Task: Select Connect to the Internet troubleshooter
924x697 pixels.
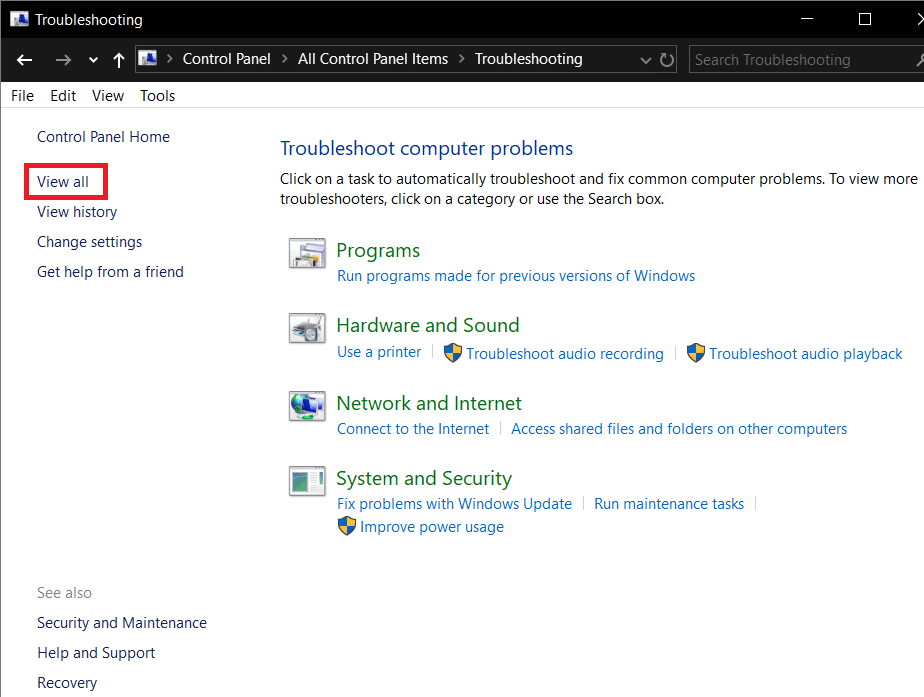Action: 413,429
